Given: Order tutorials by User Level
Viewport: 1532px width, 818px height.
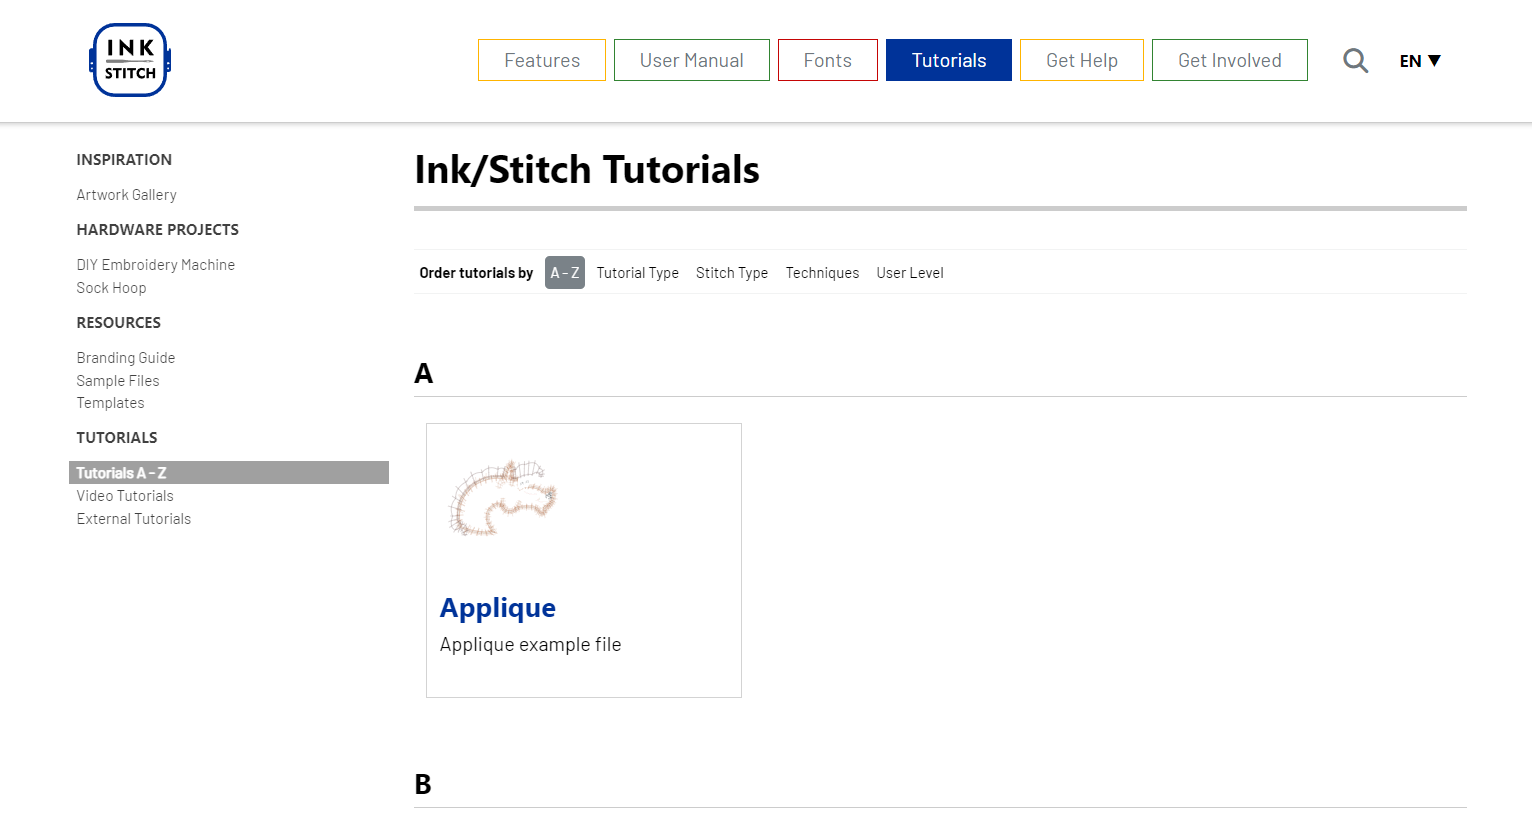Looking at the screenshot, I should coord(910,273).
